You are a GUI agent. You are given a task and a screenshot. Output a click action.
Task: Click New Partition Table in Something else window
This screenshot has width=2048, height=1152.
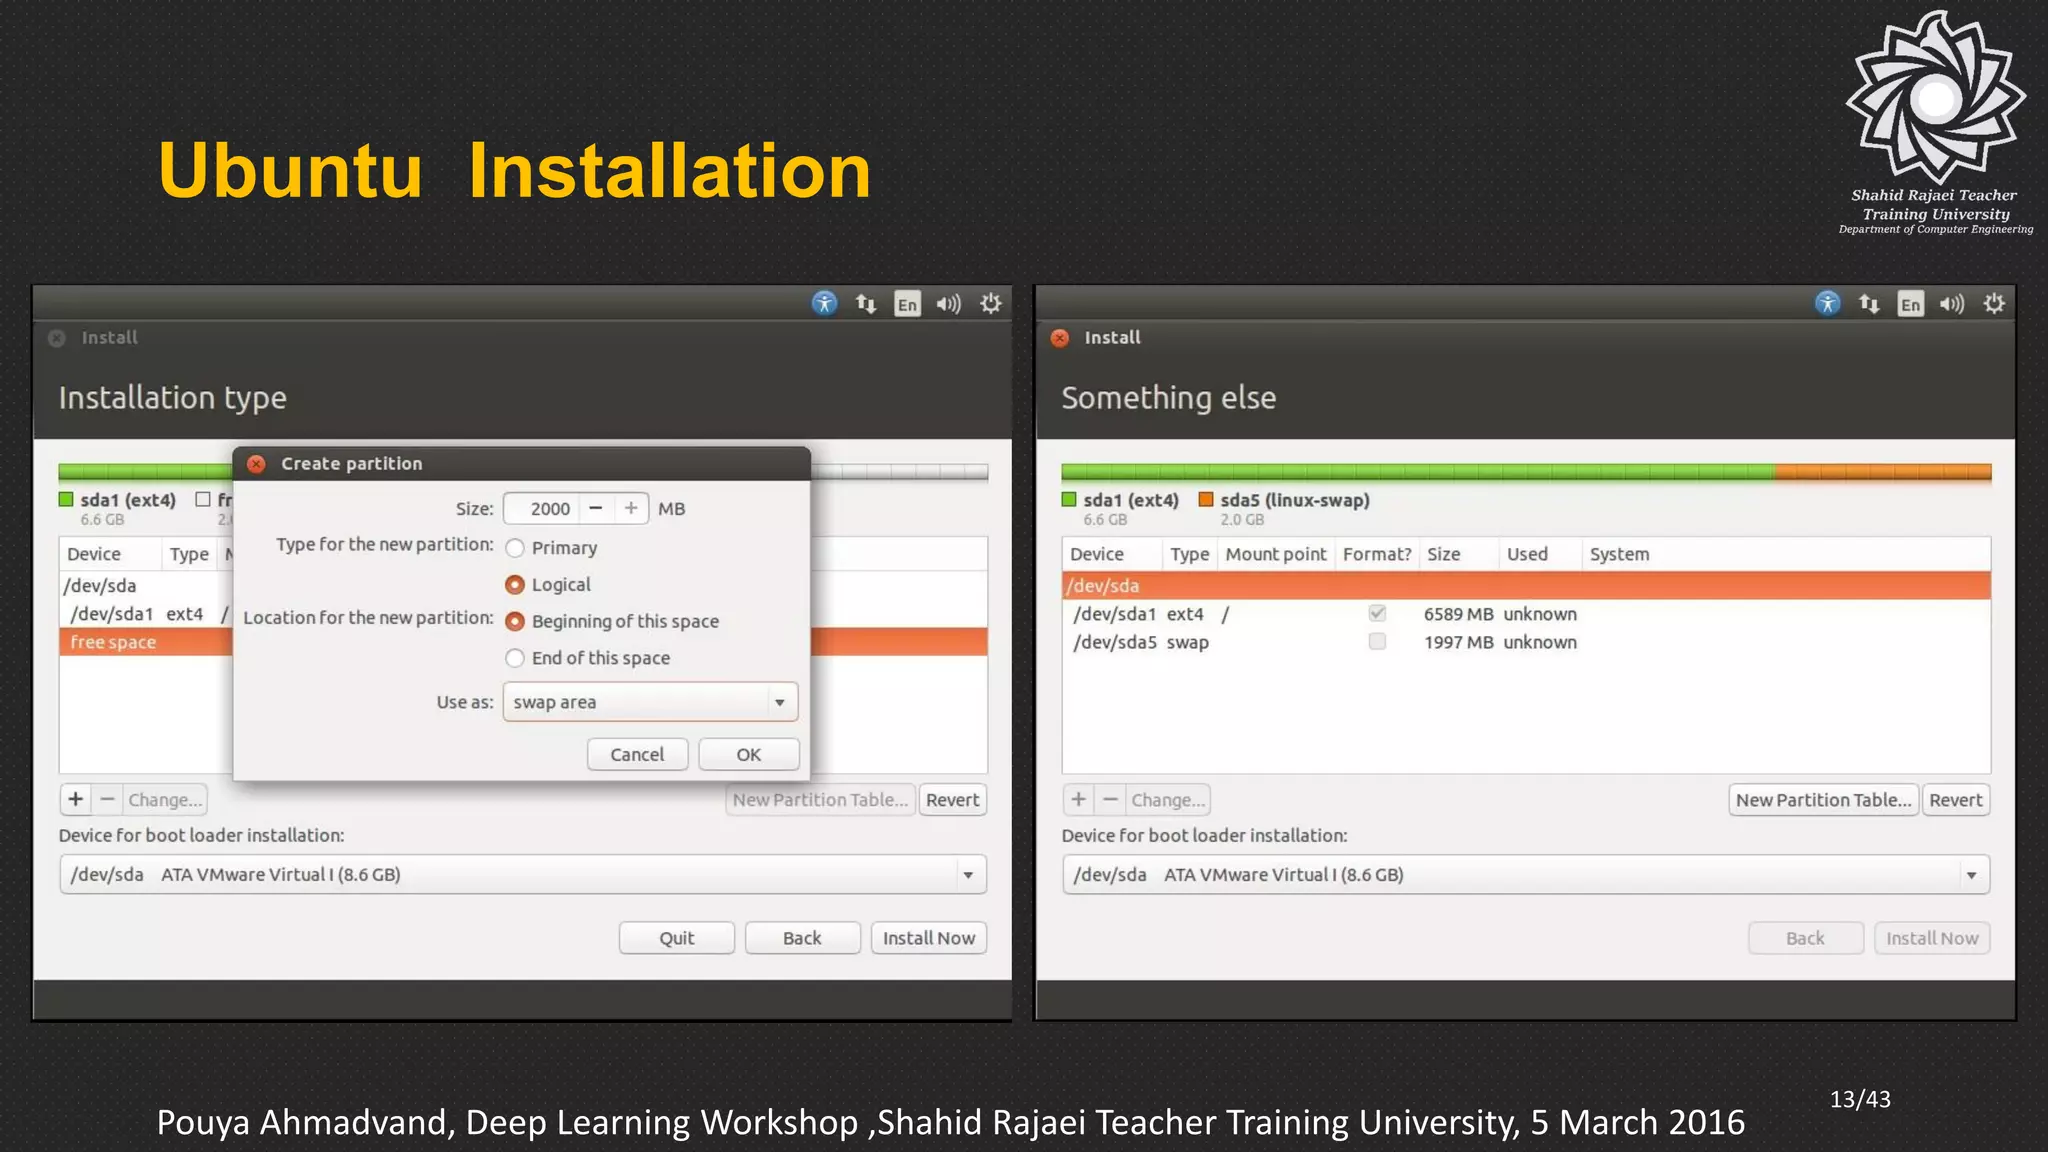tap(1823, 799)
